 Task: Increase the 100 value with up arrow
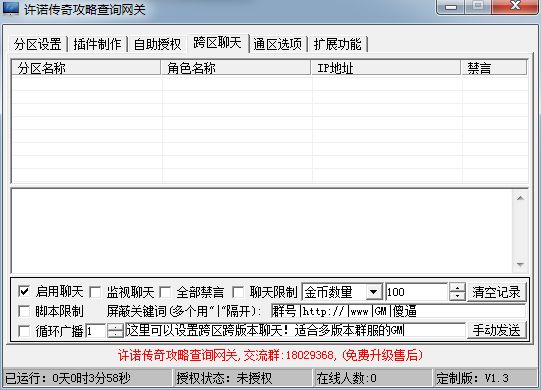tap(458, 288)
